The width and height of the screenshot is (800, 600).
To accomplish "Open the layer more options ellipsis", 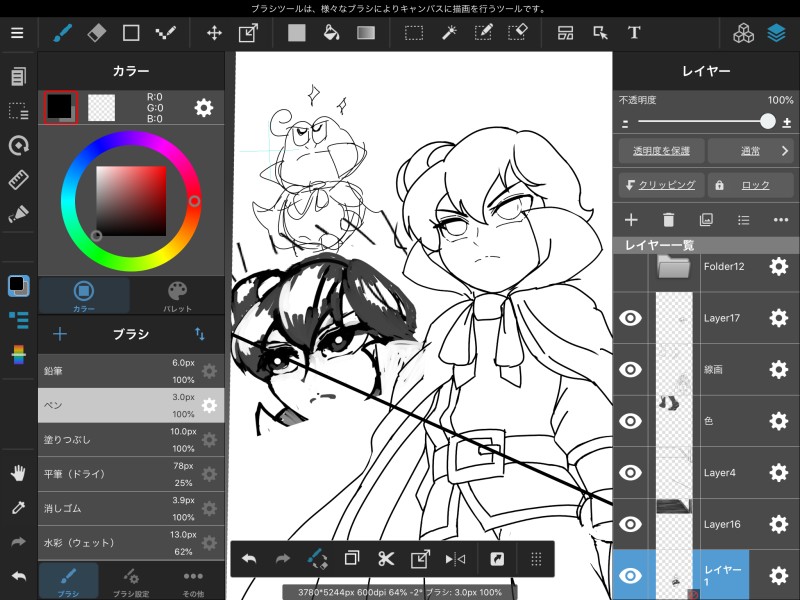I will pos(781,220).
